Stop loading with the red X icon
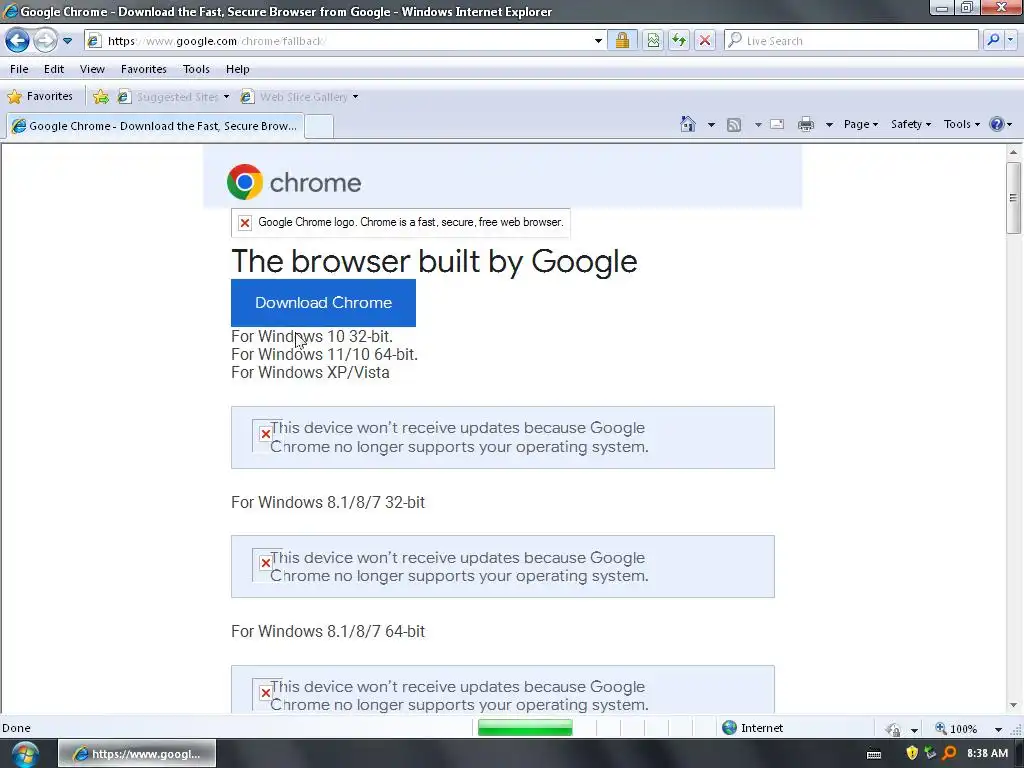The width and height of the screenshot is (1024, 768). (x=705, y=40)
